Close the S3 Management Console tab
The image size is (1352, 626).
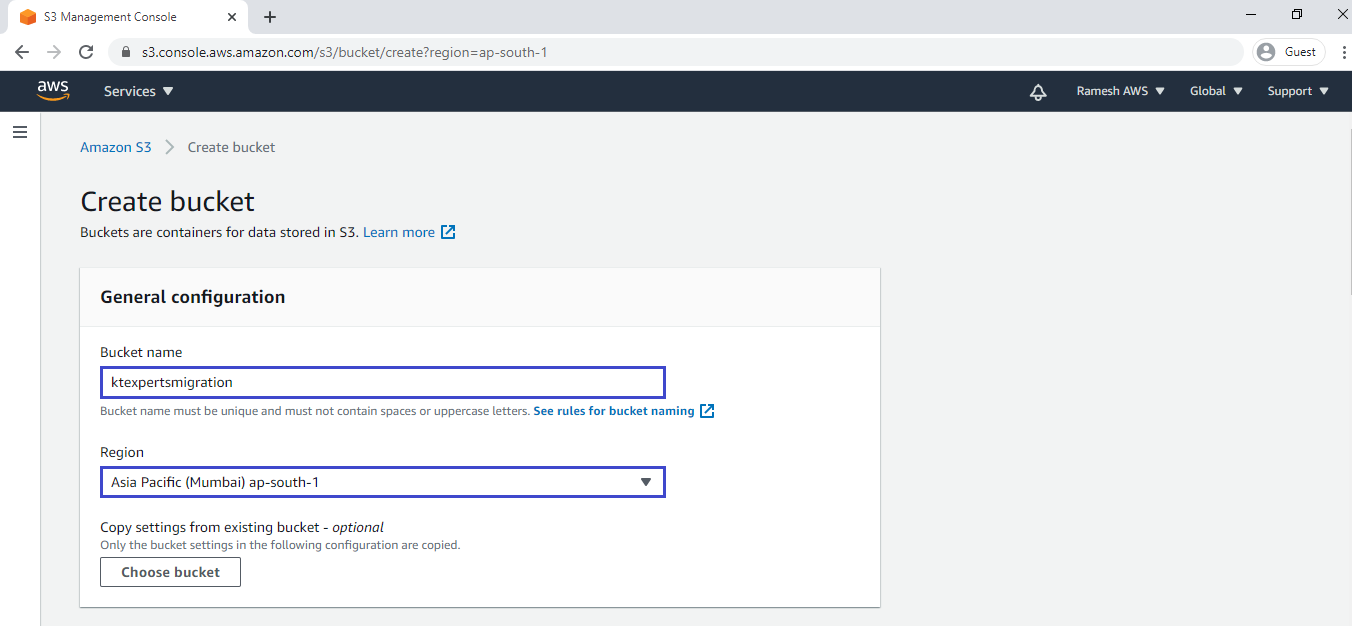(232, 17)
